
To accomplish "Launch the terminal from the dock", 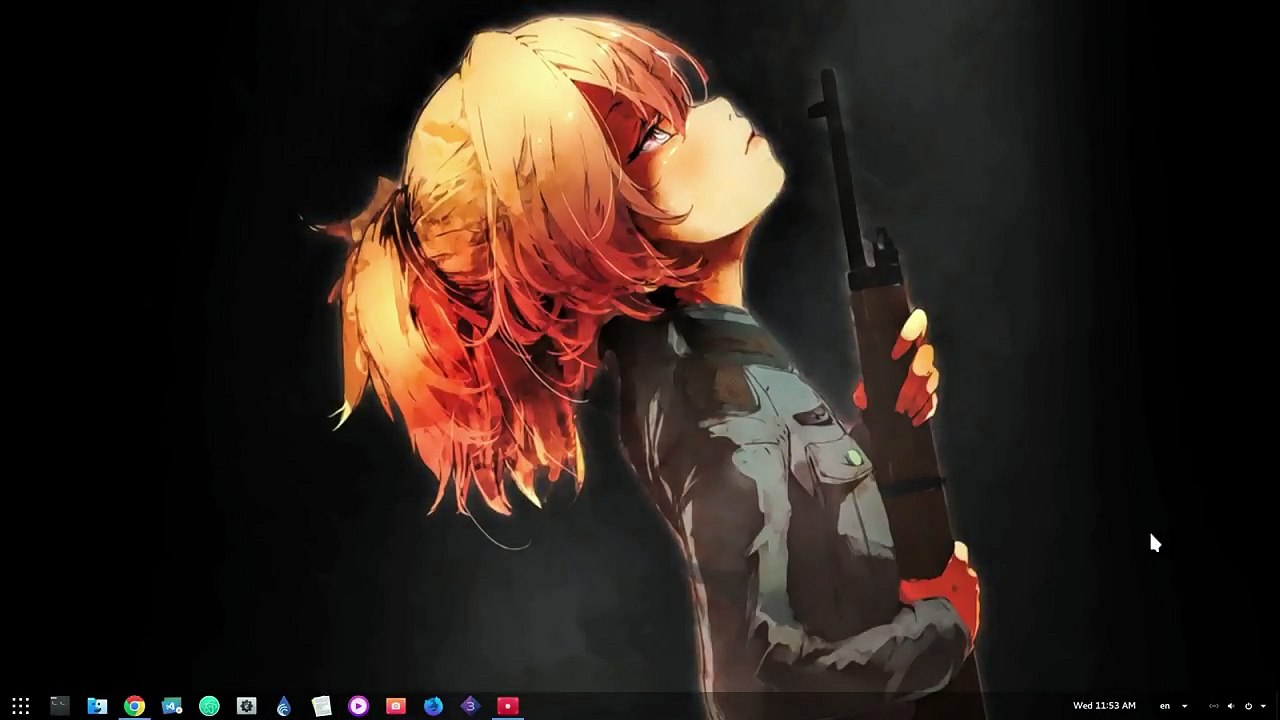I will click(x=60, y=706).
